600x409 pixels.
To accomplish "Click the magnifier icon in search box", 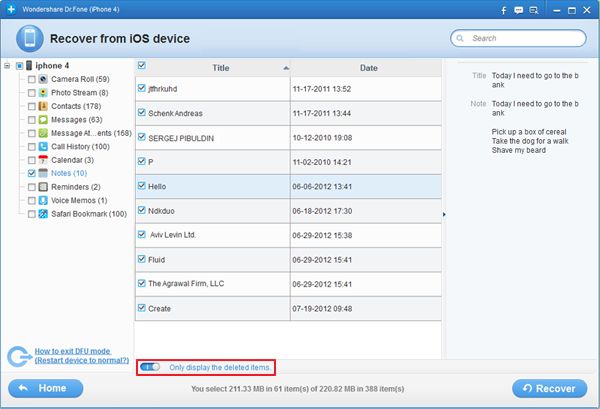I will click(x=460, y=38).
